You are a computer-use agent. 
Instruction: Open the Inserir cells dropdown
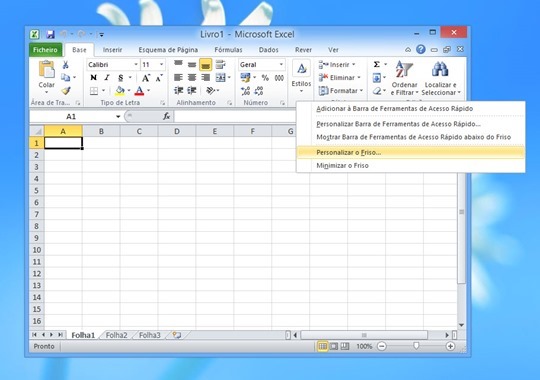pos(337,64)
